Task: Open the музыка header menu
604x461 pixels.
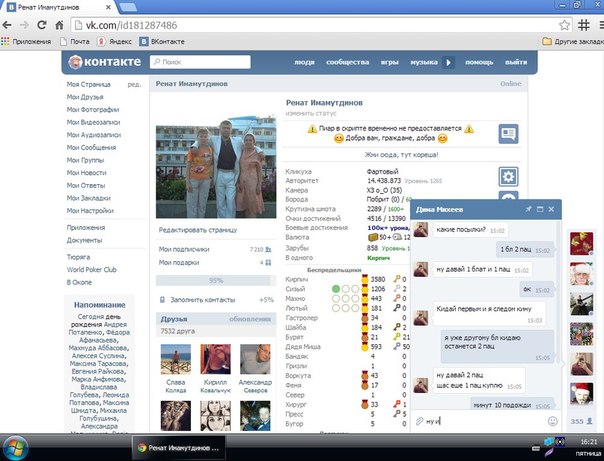Action: pyautogui.click(x=424, y=62)
